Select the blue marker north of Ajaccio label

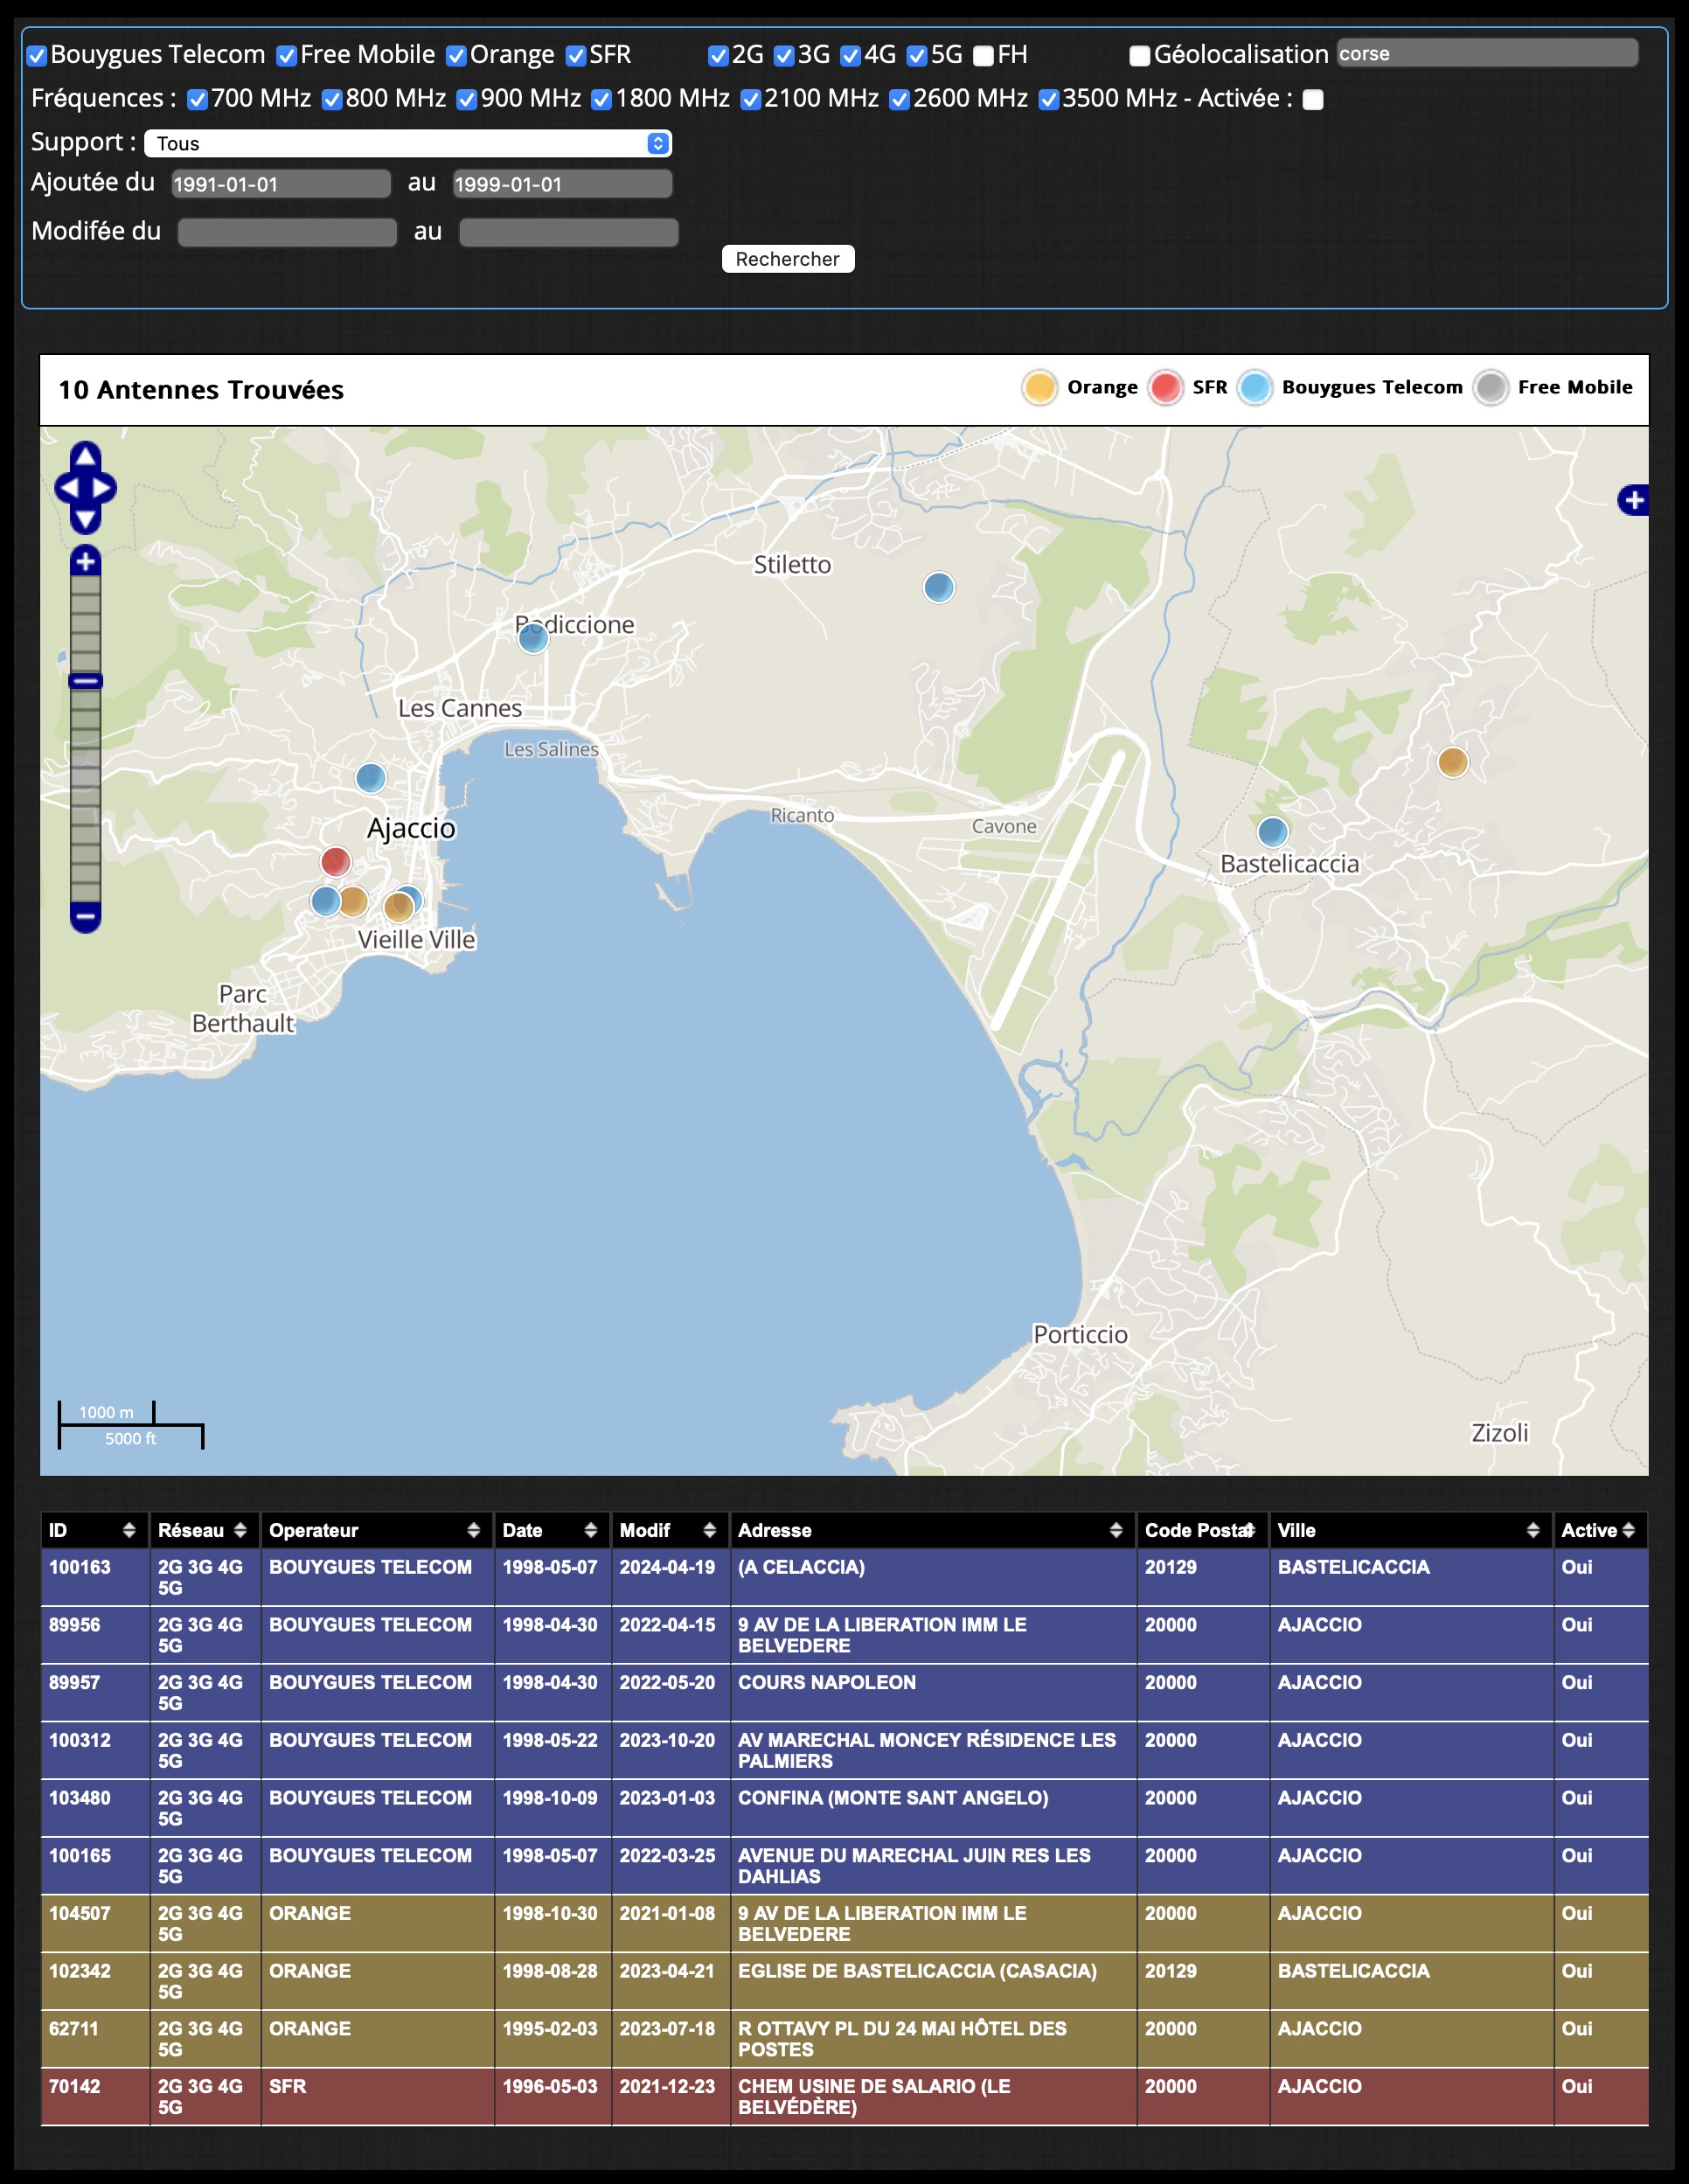[370, 777]
